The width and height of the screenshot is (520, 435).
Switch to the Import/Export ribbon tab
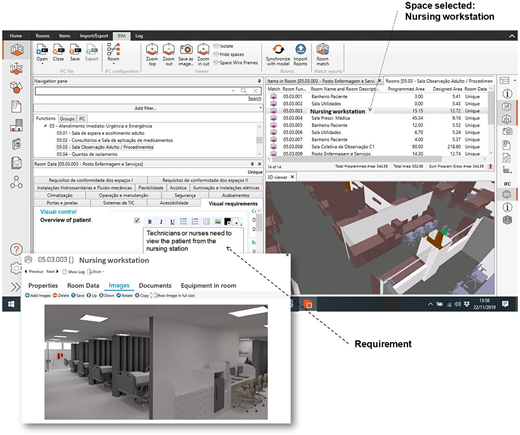[94, 36]
